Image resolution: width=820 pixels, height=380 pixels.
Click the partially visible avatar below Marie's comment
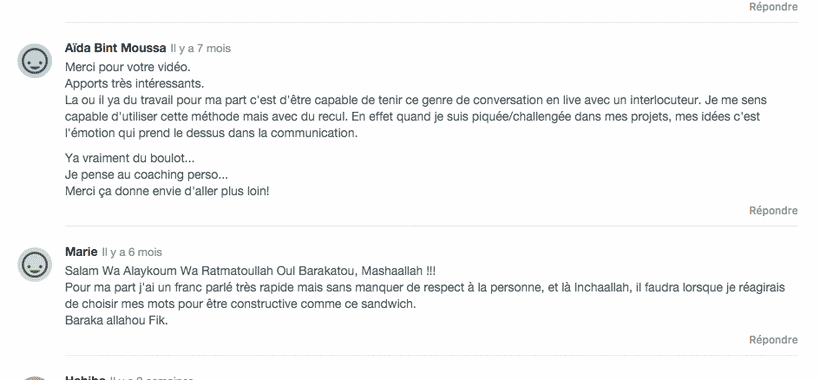[35, 377]
